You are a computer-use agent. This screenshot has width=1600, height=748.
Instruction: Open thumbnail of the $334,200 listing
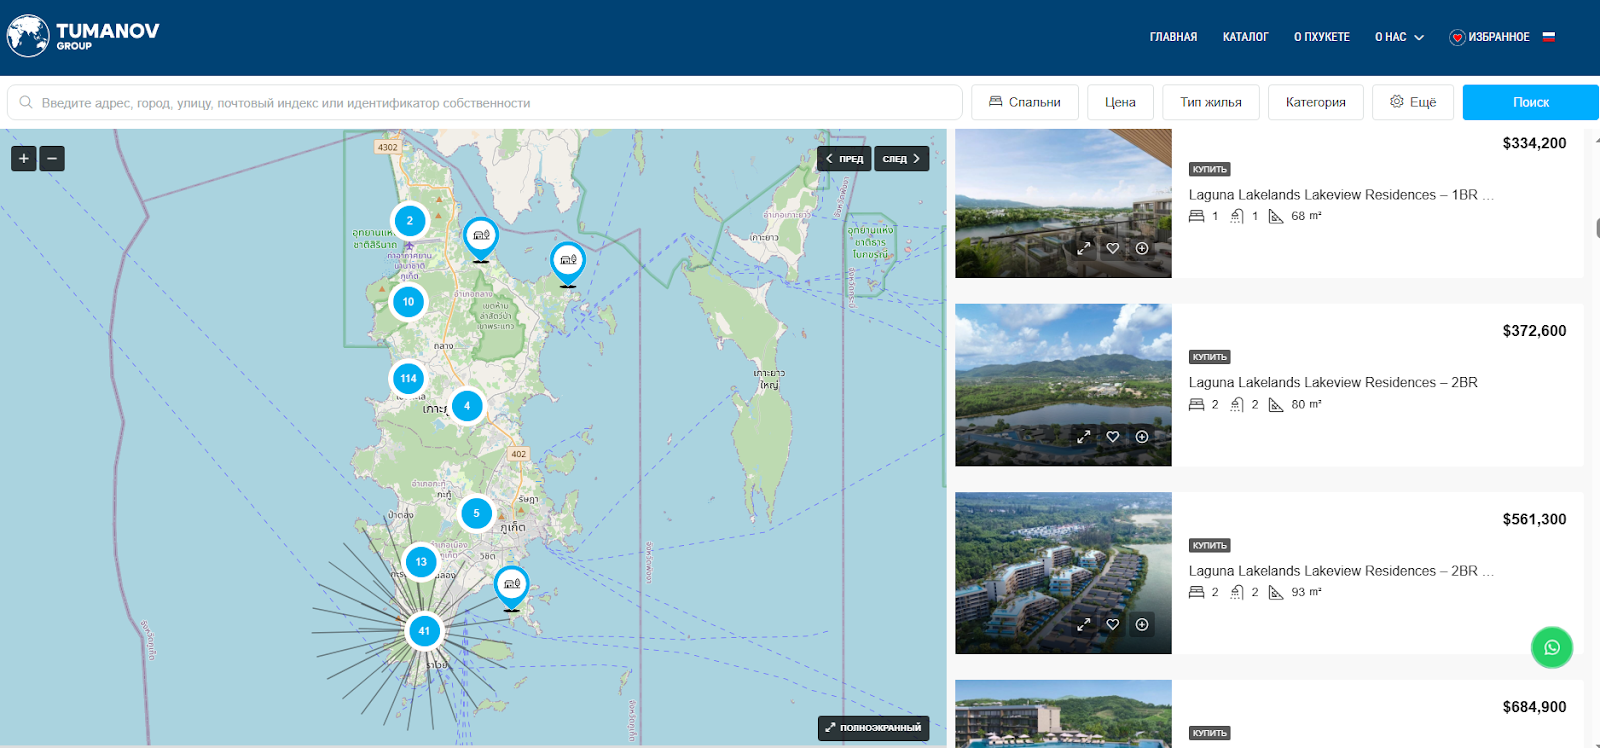(1063, 203)
